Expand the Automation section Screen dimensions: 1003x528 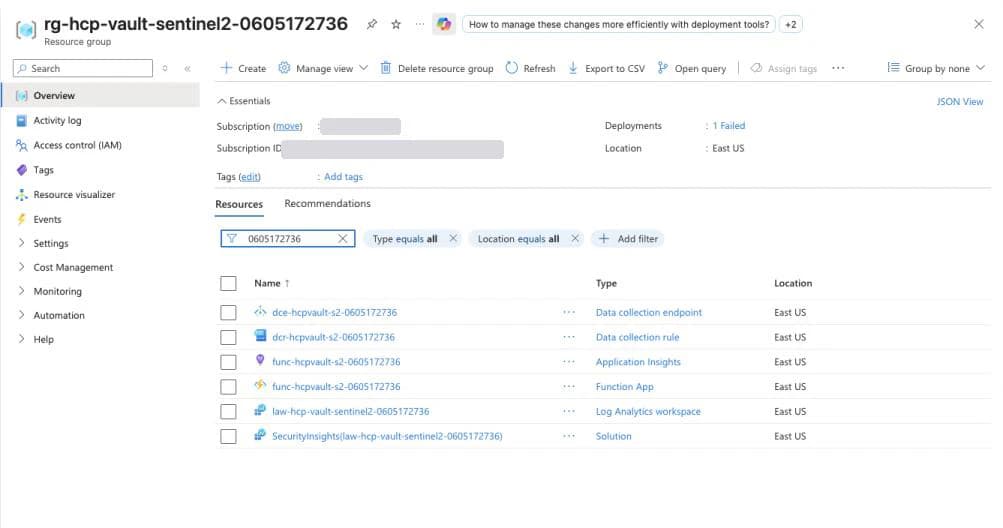(x=58, y=316)
